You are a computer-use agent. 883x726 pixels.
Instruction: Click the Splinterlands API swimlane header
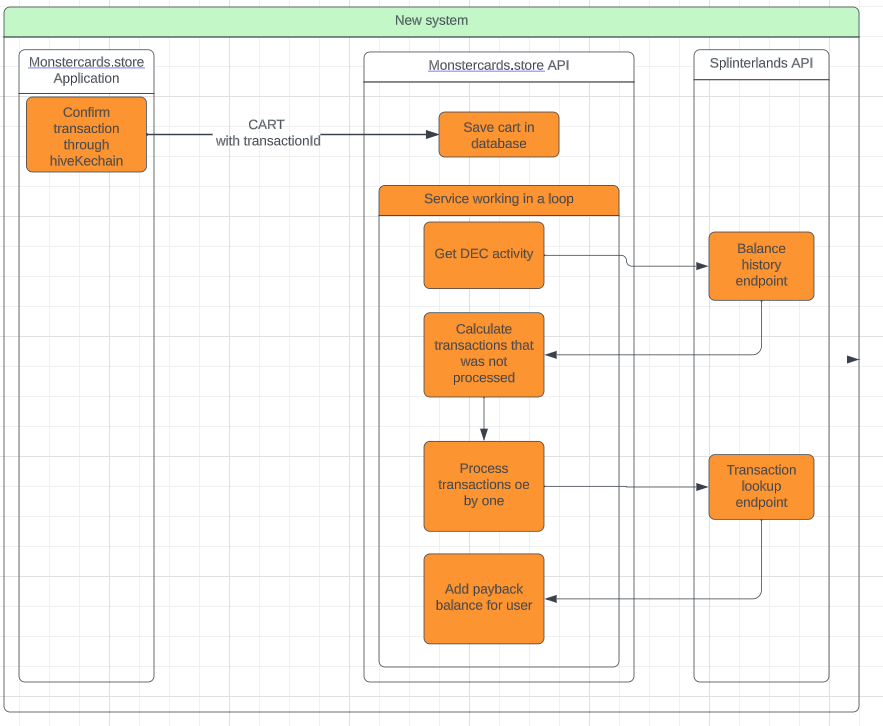tap(761, 64)
